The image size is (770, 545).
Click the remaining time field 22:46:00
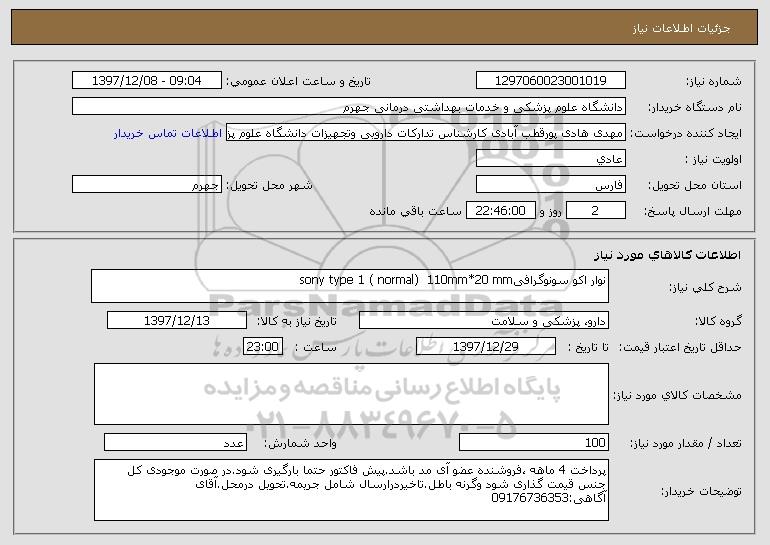500,211
